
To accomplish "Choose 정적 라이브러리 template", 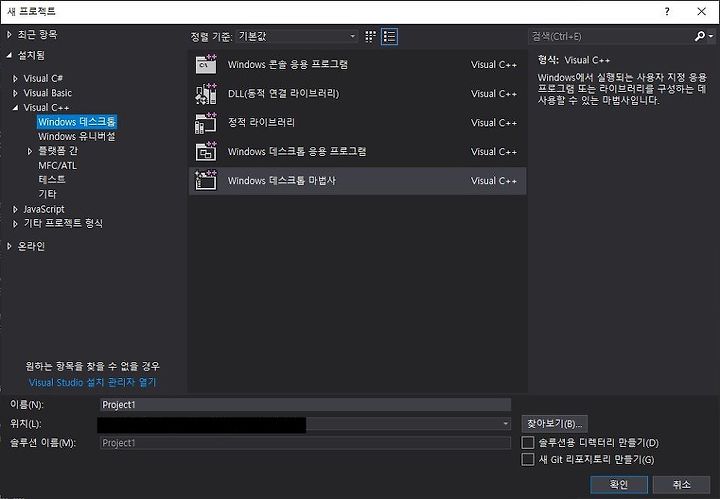I will [357, 123].
